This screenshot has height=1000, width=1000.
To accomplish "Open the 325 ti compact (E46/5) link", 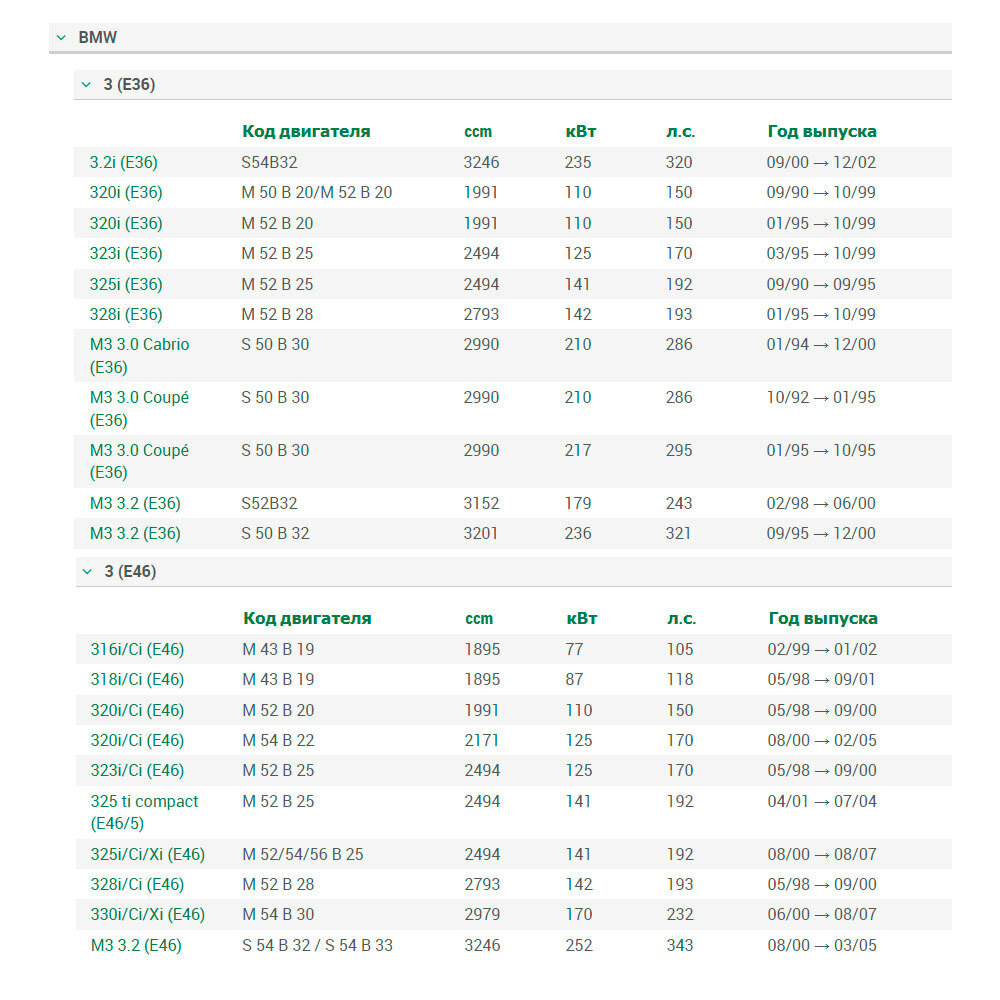I will 144,812.
